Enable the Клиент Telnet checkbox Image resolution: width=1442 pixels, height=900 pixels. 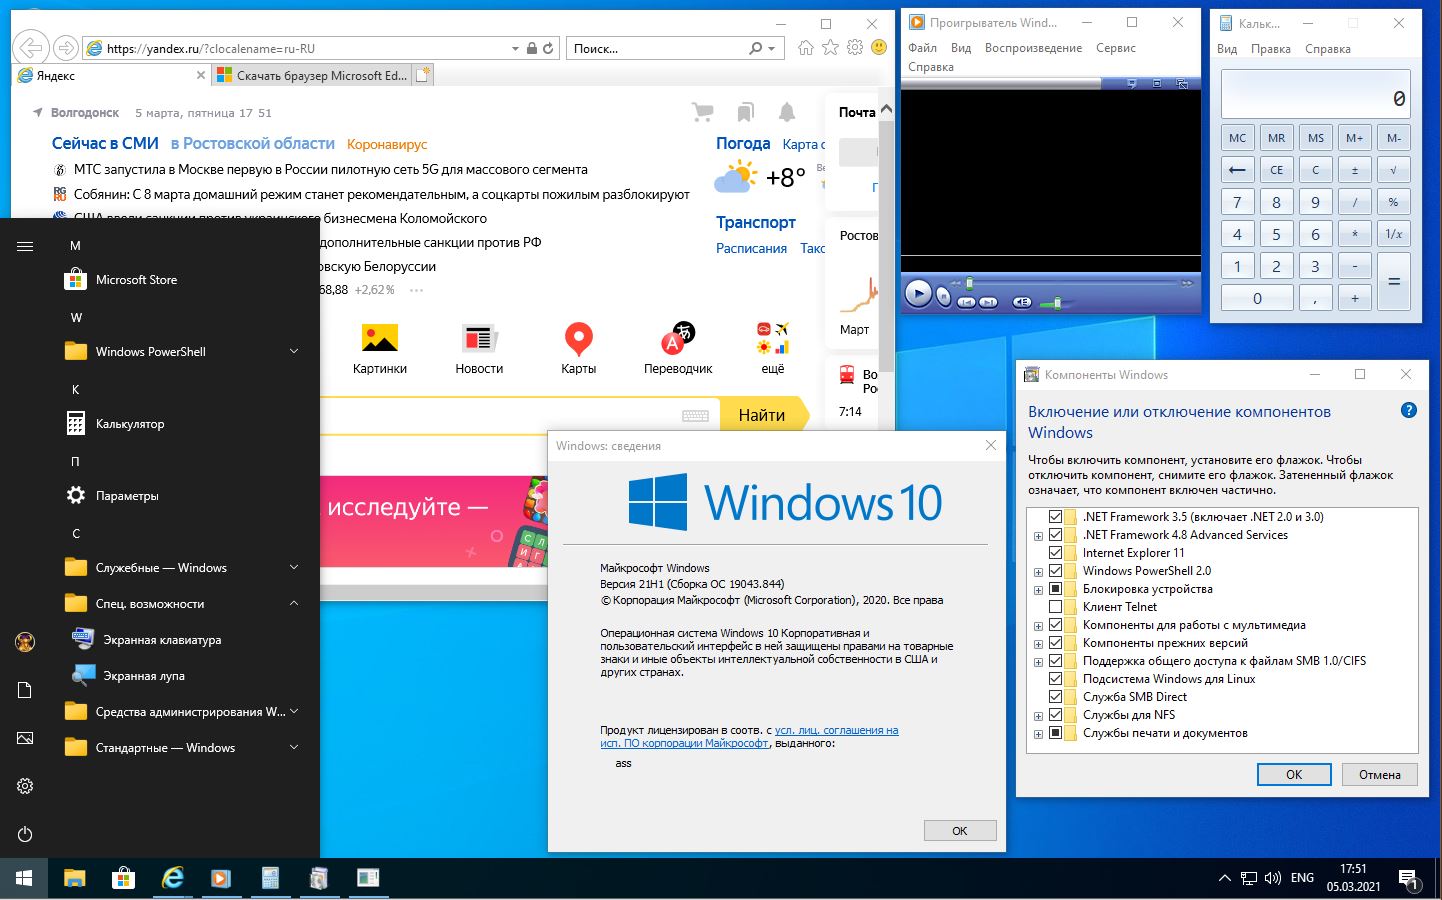click(1055, 607)
